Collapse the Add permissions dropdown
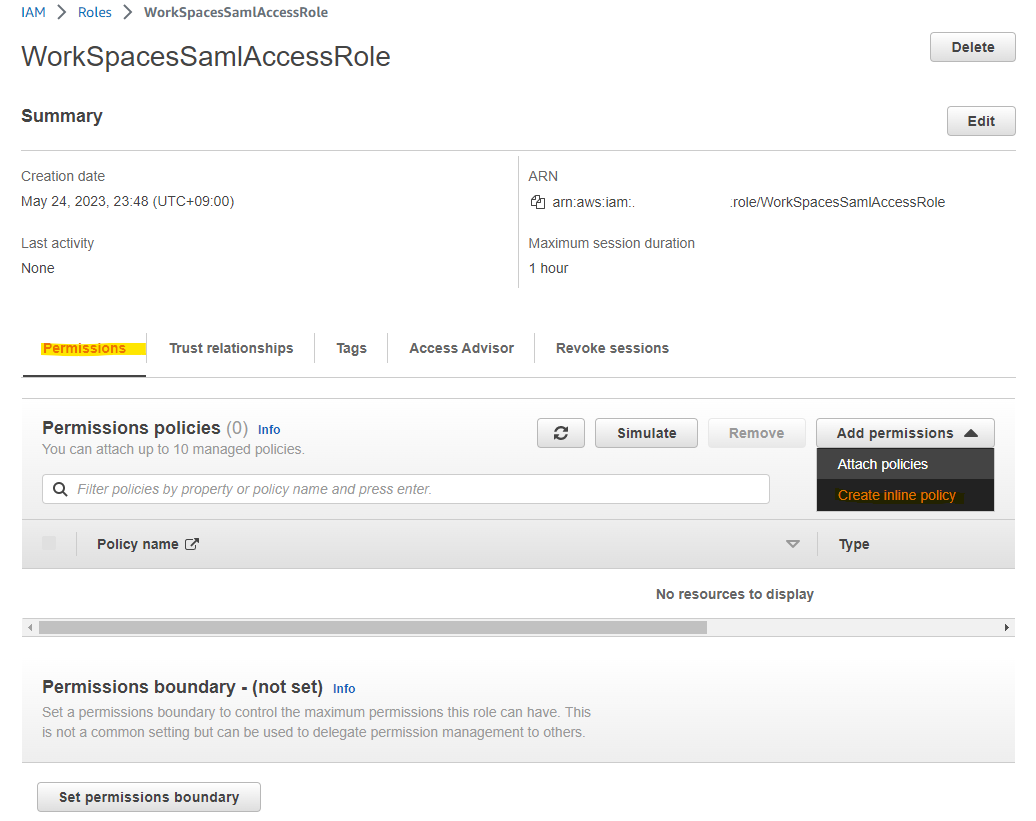1036x821 pixels. pos(904,432)
